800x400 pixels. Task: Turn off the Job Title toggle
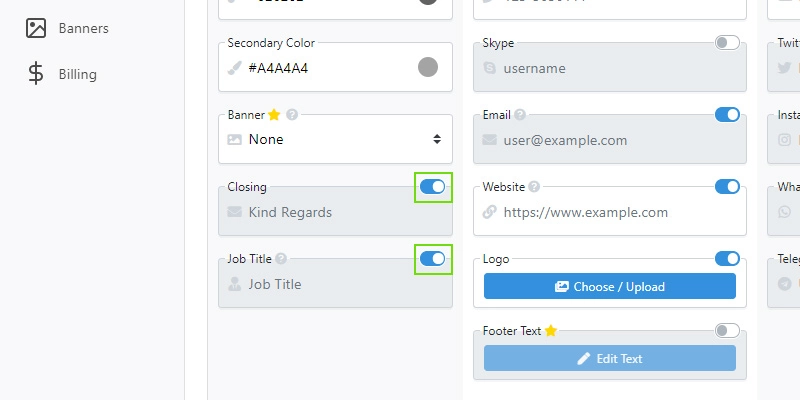[433, 259]
